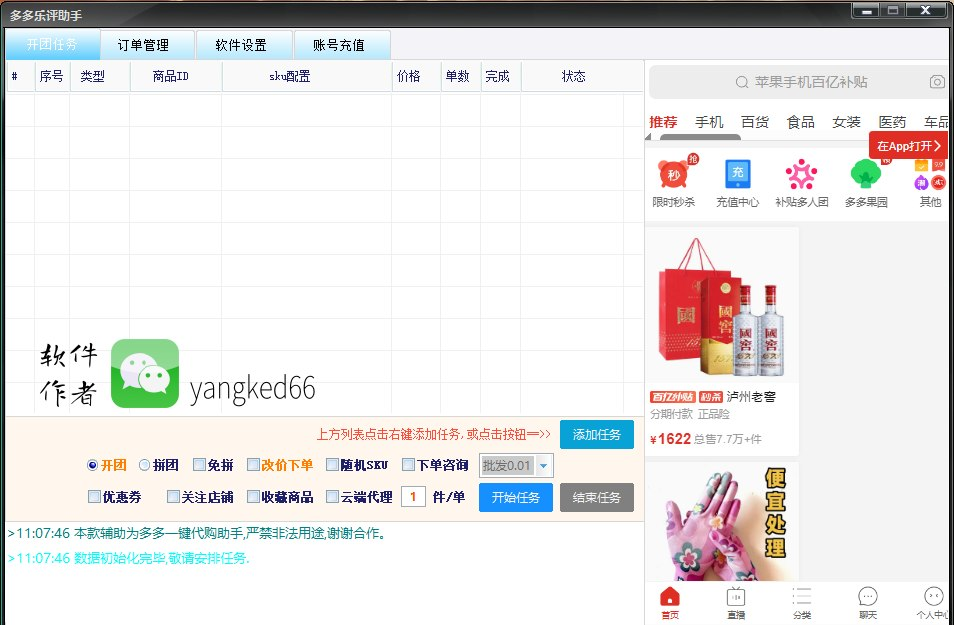
Task: Open the 软件设置 tab
Action: (x=244, y=46)
